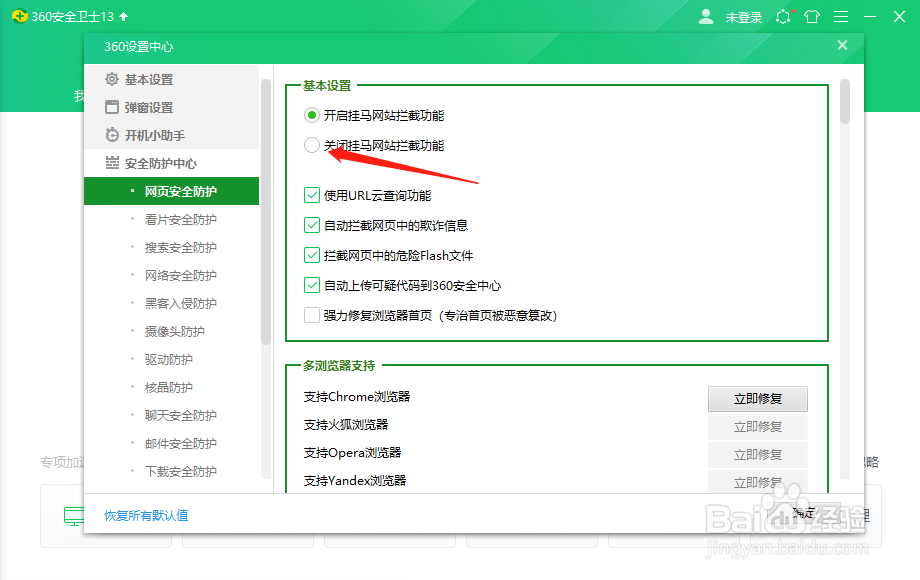
Task: Click the settings content vertical scrollbar
Action: [845, 101]
